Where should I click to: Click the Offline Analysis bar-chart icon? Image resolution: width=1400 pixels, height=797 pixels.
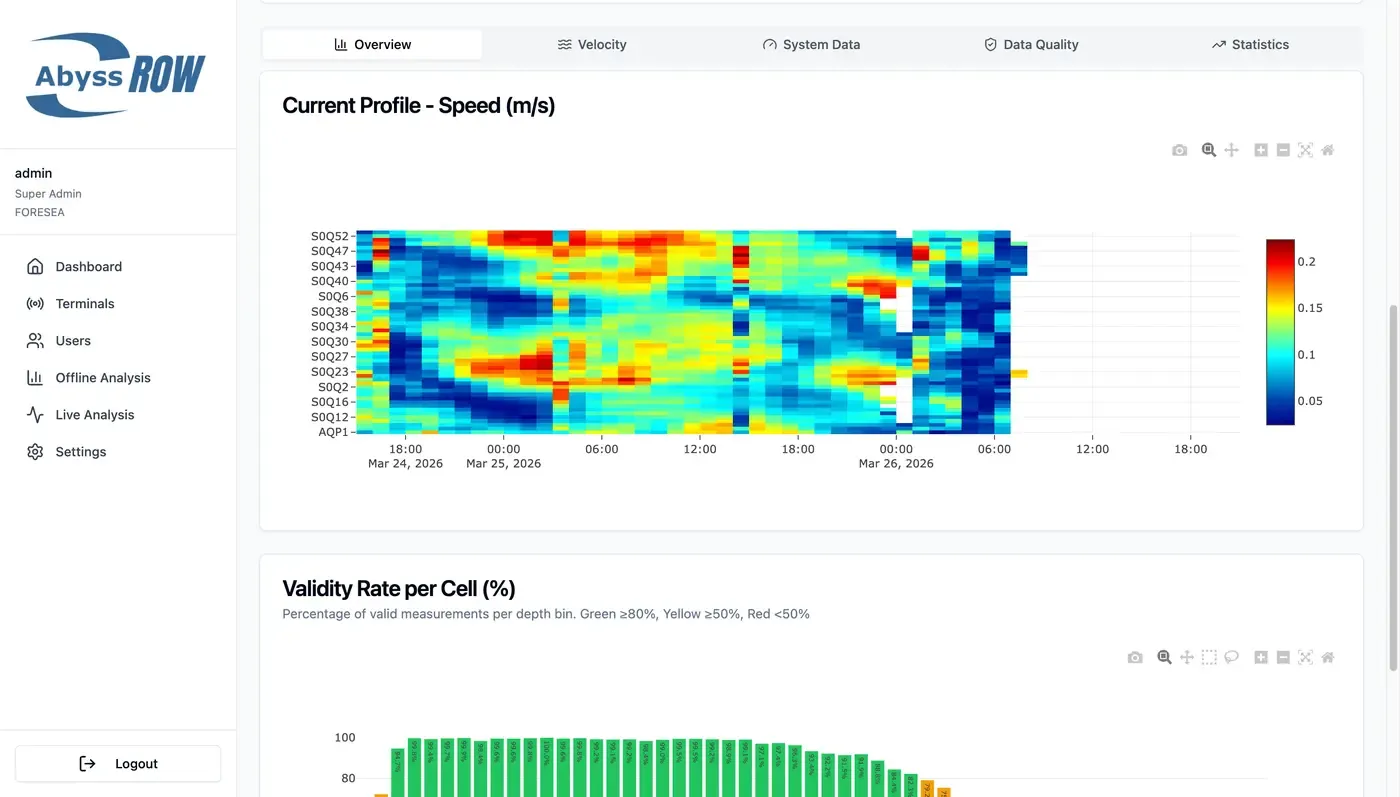pyautogui.click(x=35, y=377)
